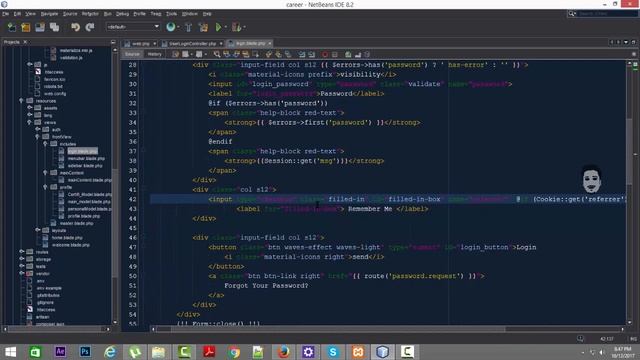This screenshot has height=360, width=640.
Task: Click the Toggle Rectangular Selection icon
Action: [x=256, y=54]
